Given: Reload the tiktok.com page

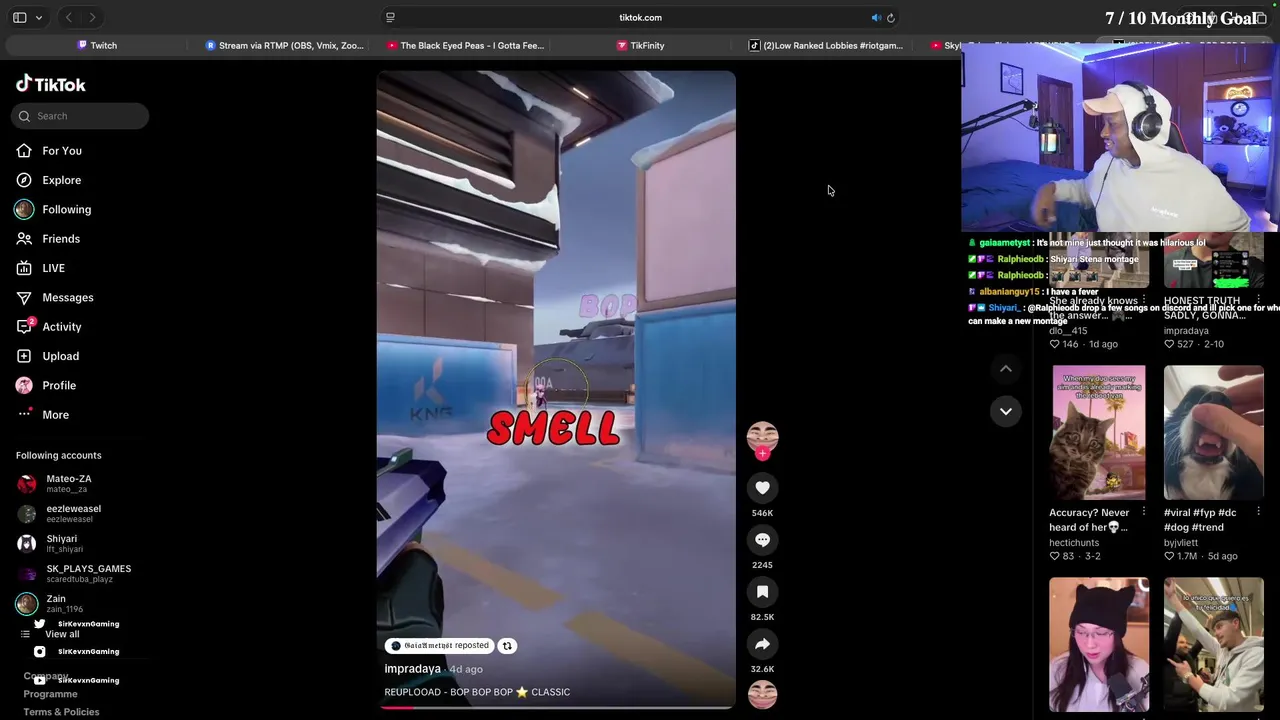Looking at the screenshot, I should [x=891, y=17].
